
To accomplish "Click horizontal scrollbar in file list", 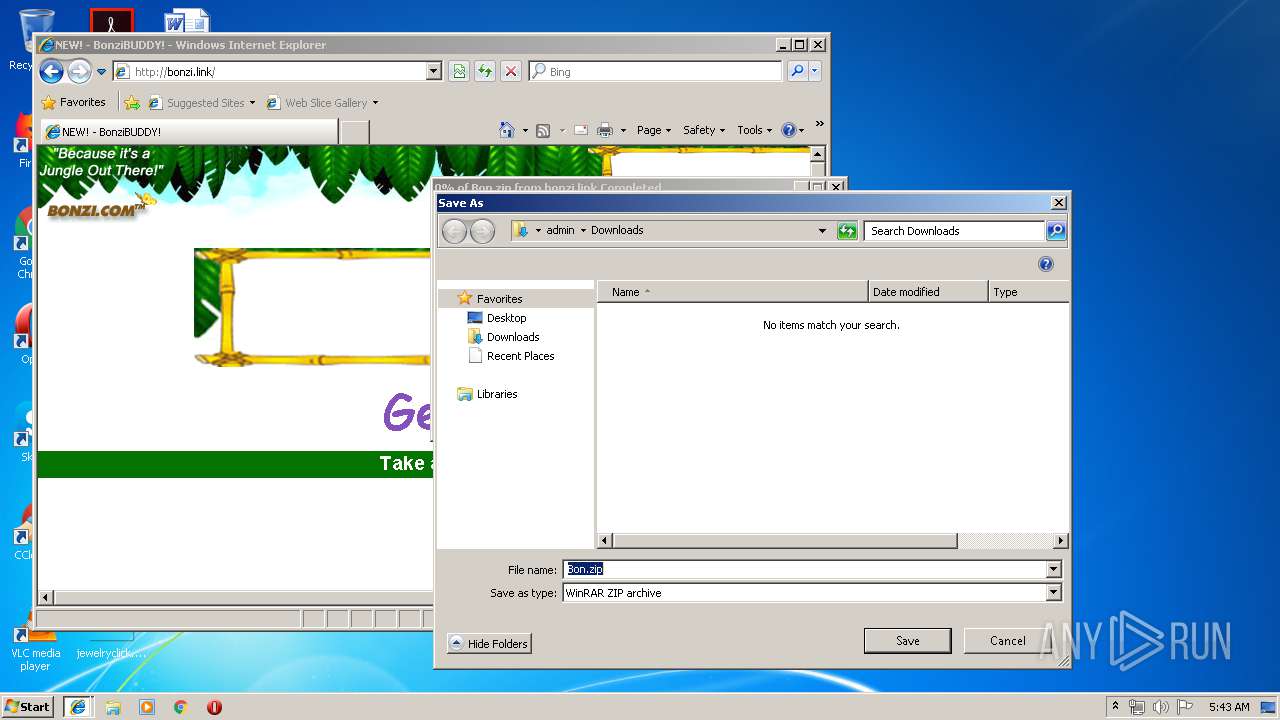I will tap(785, 541).
